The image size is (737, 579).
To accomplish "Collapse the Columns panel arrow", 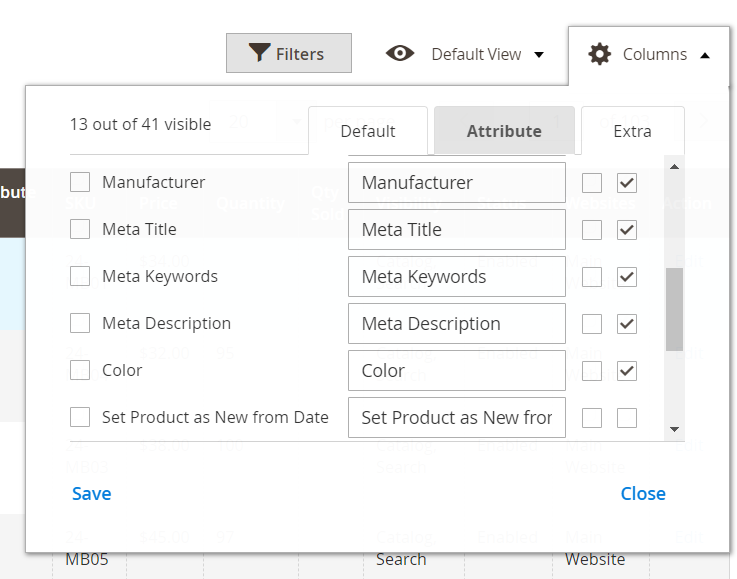I will tap(705, 55).
